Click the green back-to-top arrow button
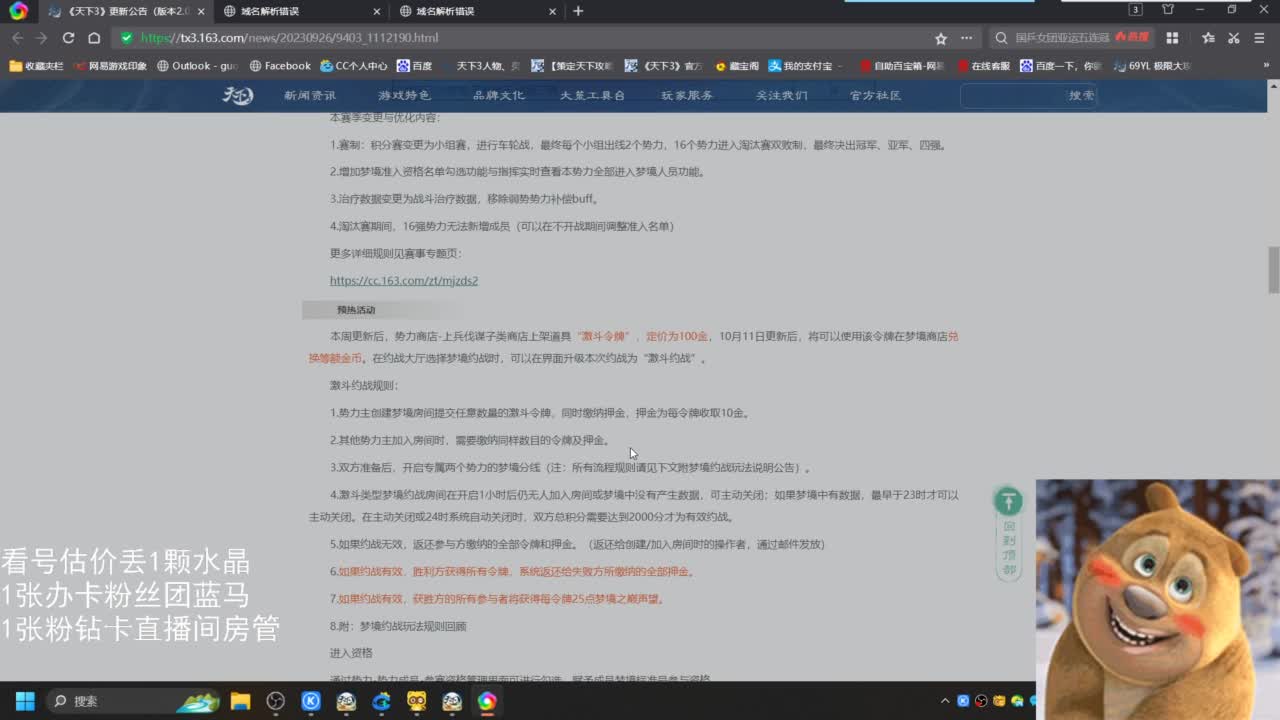 click(1008, 501)
